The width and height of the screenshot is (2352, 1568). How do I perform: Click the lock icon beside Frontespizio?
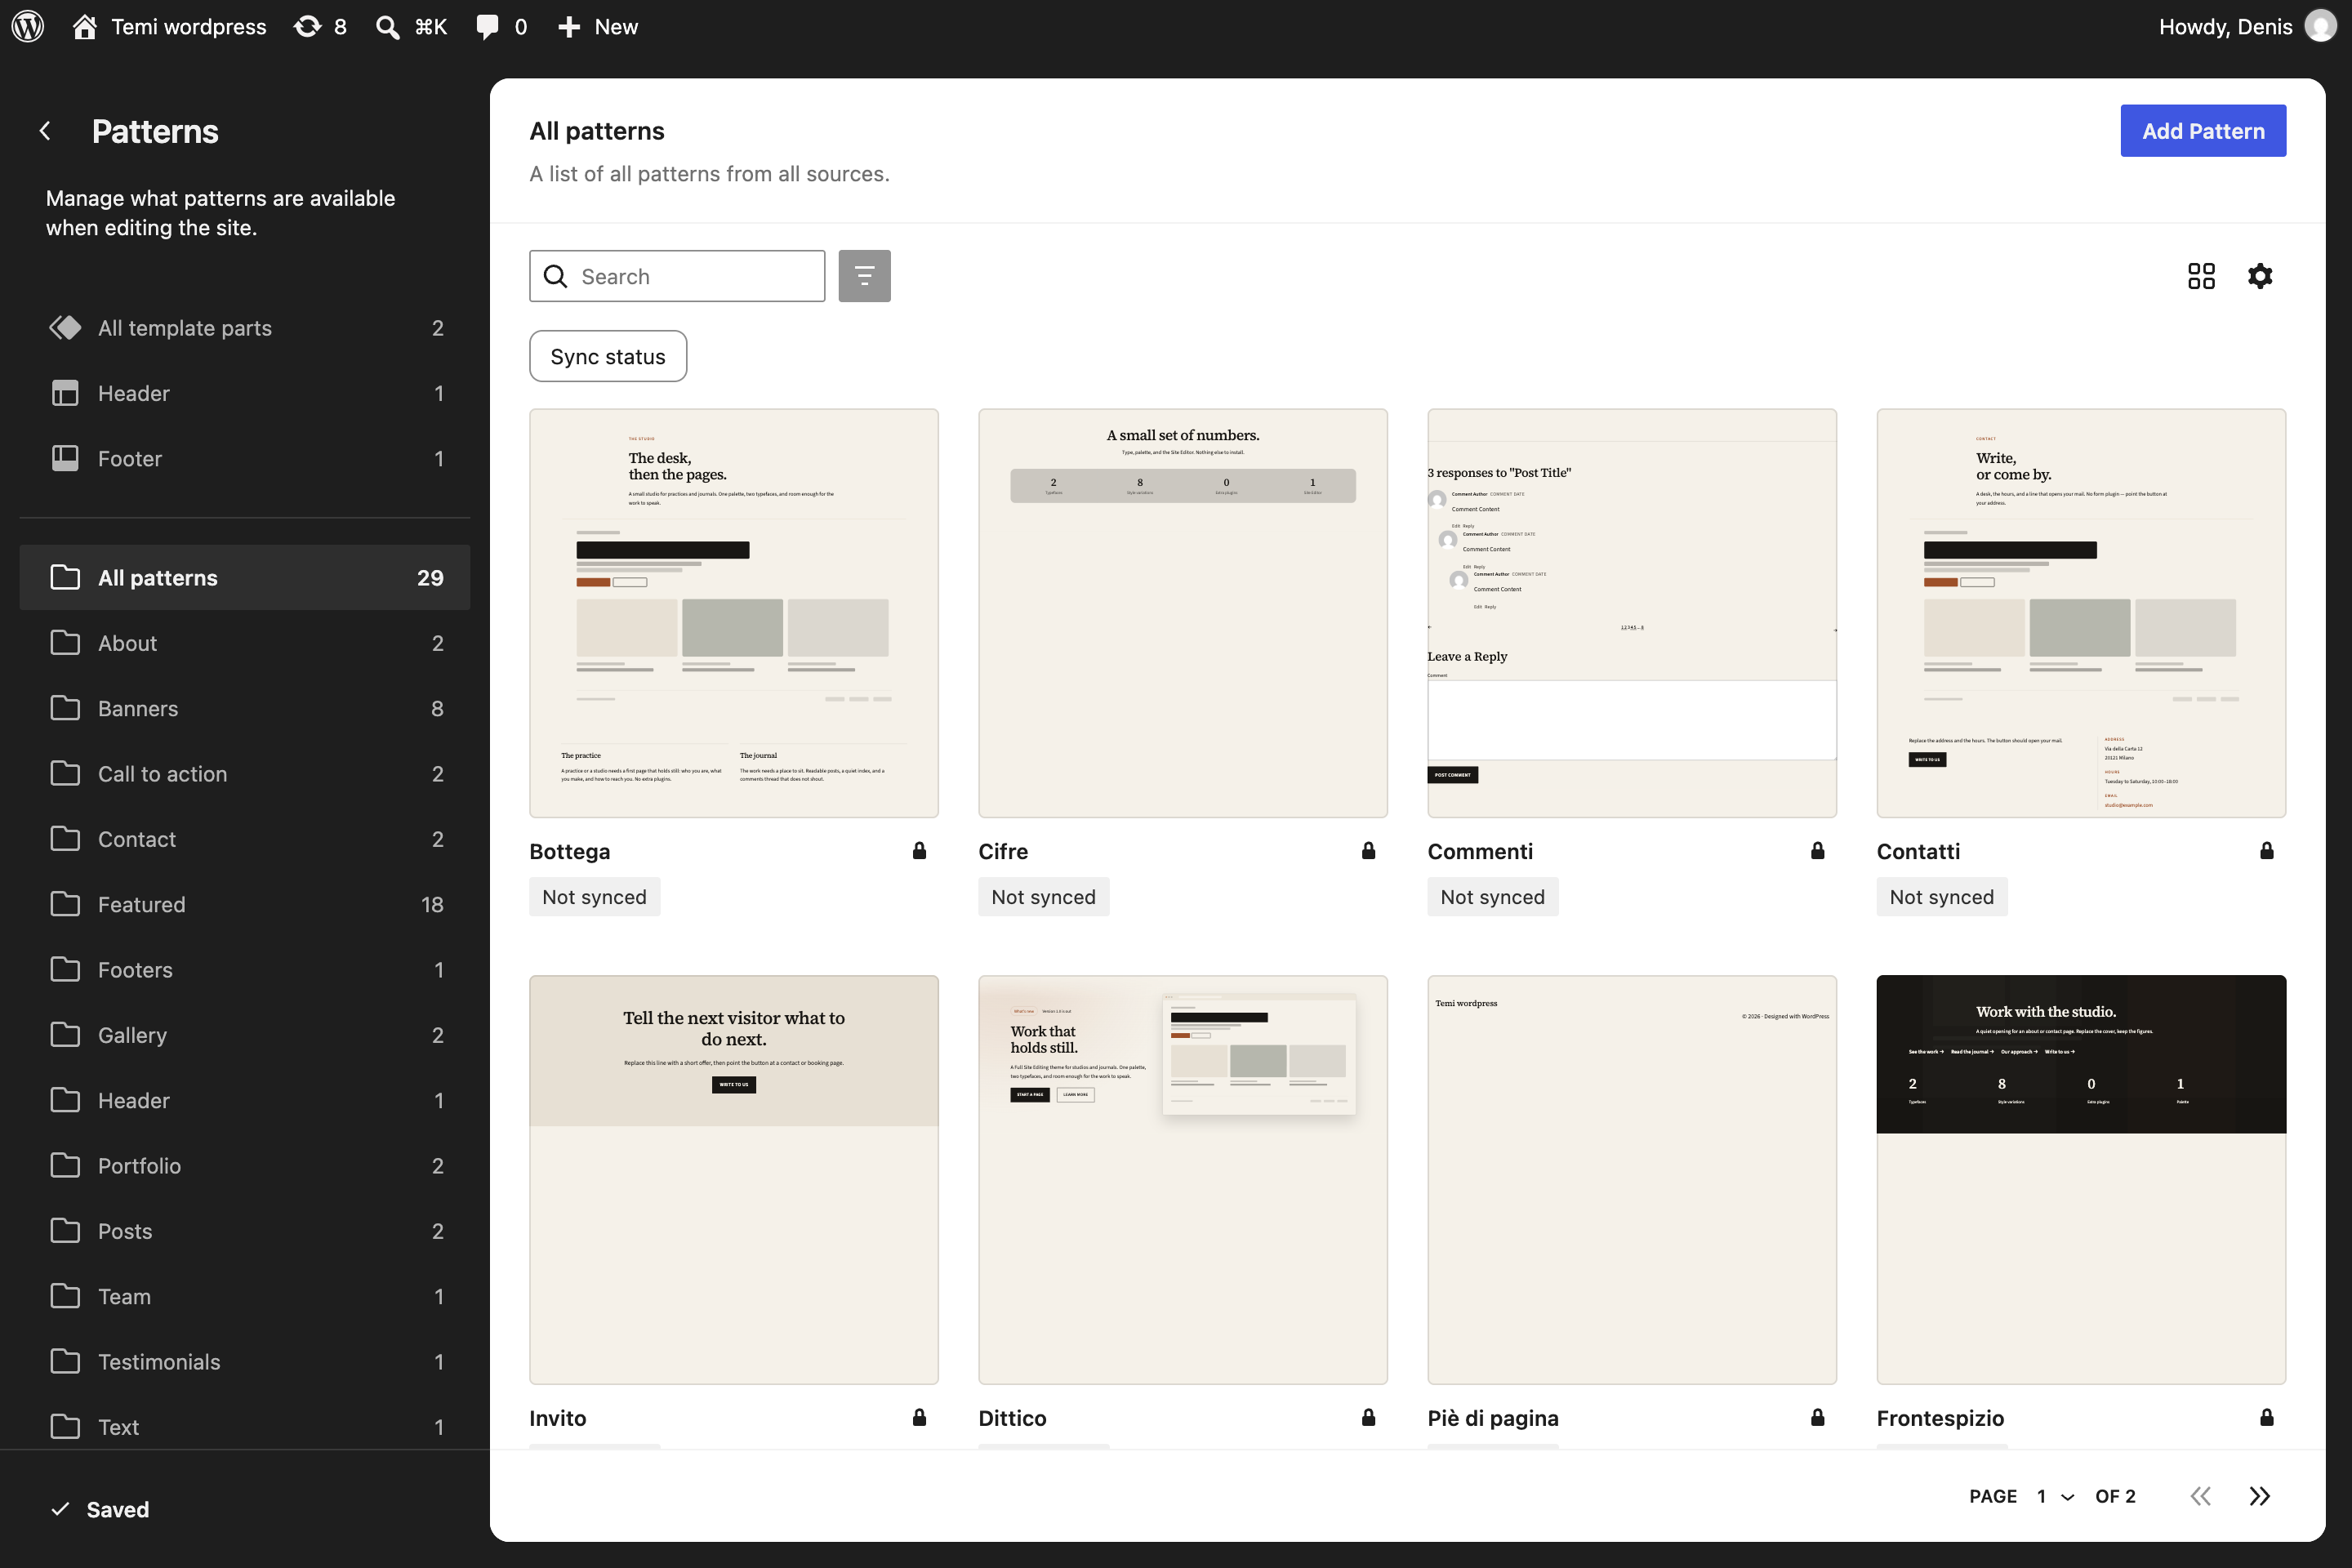click(2266, 1417)
